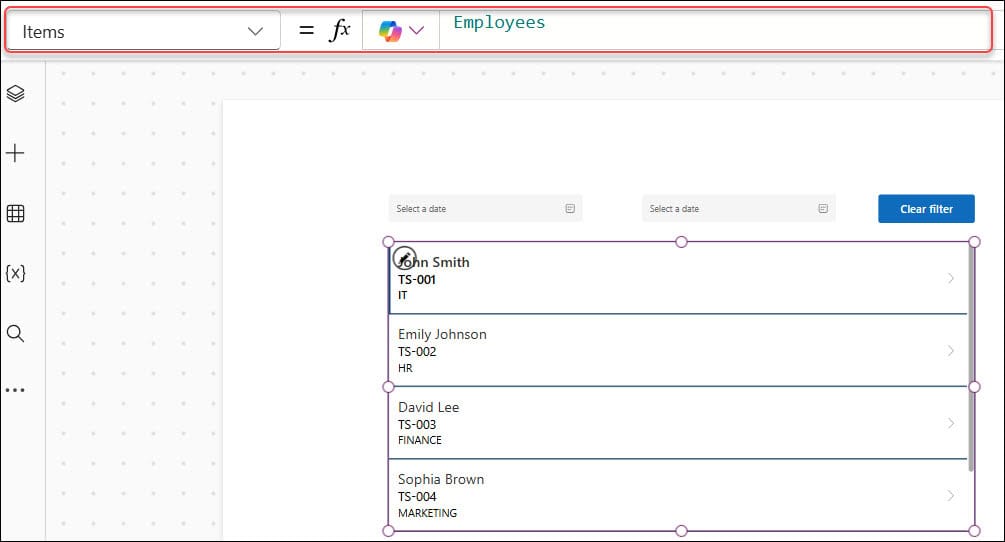This screenshot has height=542, width=1005.
Task: Click the gallery vertical scrollbar
Action: coord(971,359)
